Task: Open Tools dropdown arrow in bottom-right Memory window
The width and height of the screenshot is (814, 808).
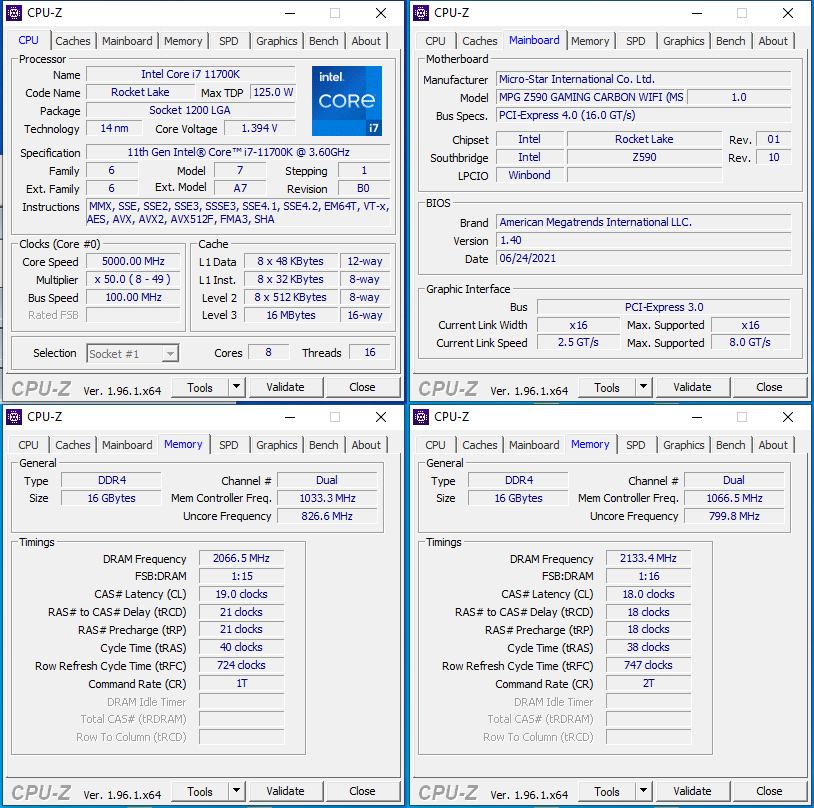Action: pos(643,791)
